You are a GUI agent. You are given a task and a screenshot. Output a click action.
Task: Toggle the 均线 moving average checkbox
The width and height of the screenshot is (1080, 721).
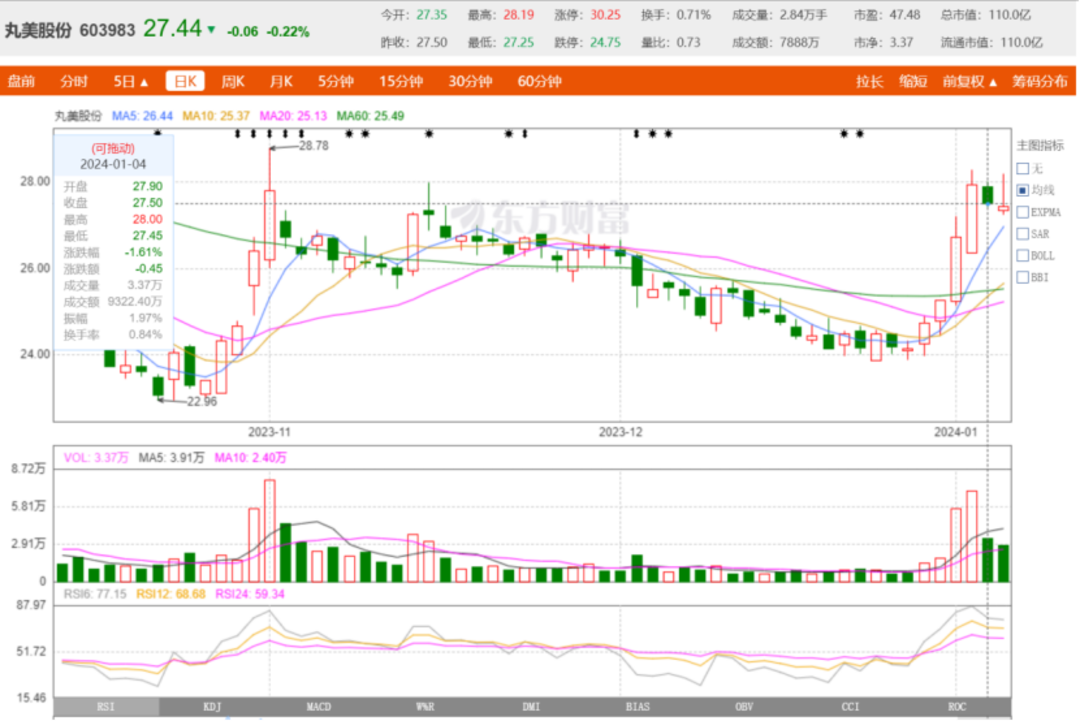point(1023,190)
